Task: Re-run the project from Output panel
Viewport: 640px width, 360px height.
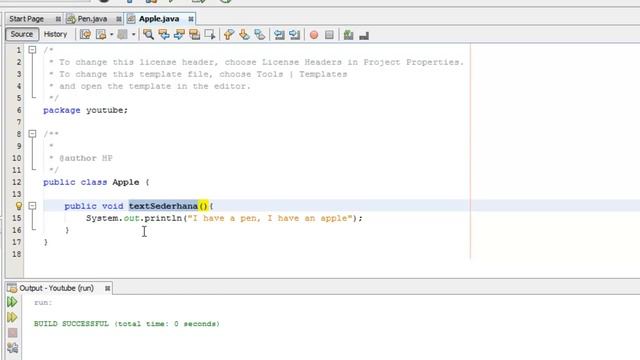Action: click(12, 302)
